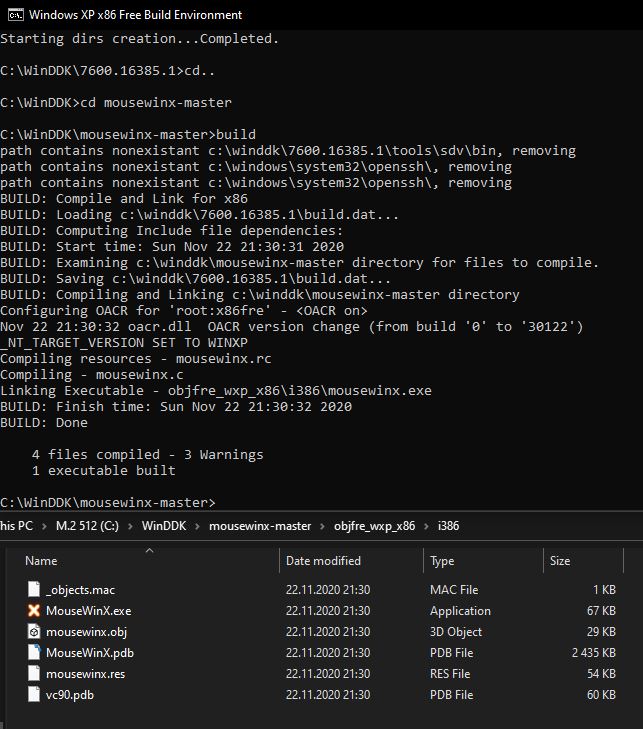Click the command prompt icon in title bar
This screenshot has width=643, height=729.
15,15
